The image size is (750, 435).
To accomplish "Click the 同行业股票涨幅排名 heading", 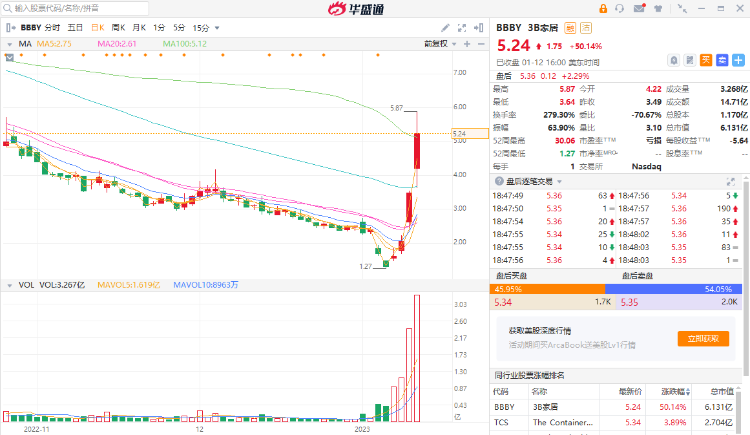I will click(x=529, y=375).
